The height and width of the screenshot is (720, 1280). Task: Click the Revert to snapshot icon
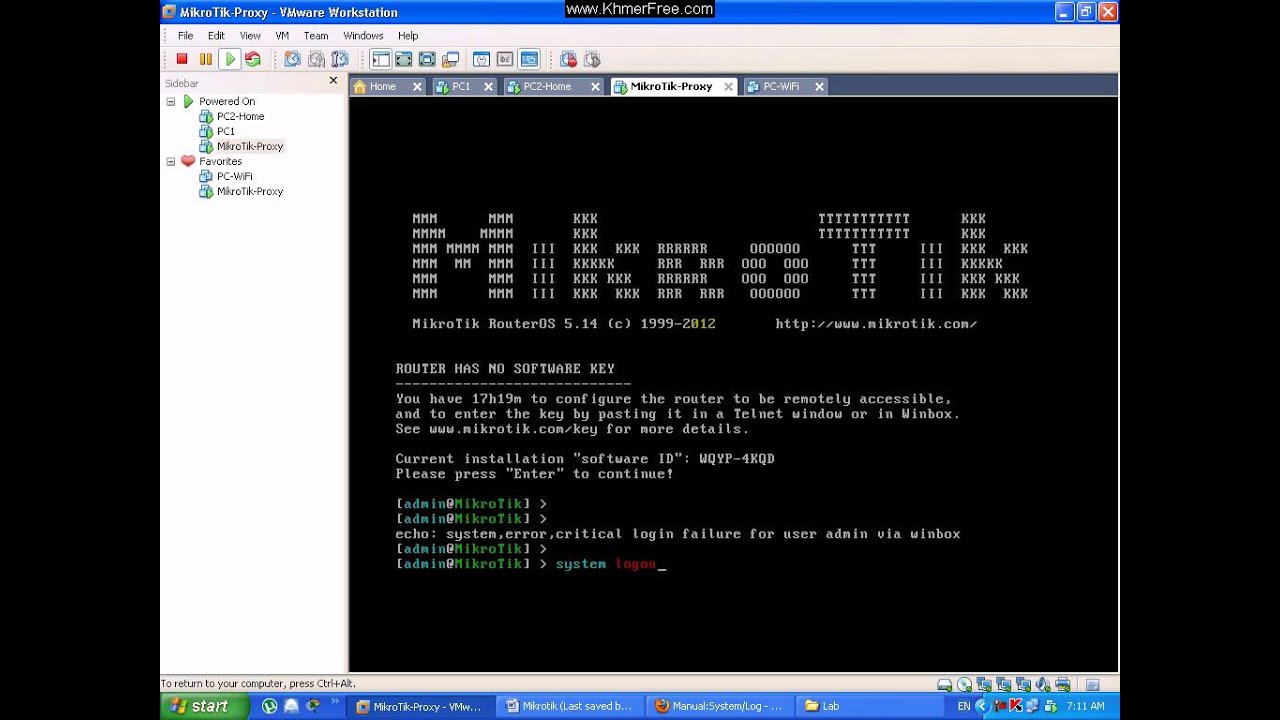coord(316,60)
